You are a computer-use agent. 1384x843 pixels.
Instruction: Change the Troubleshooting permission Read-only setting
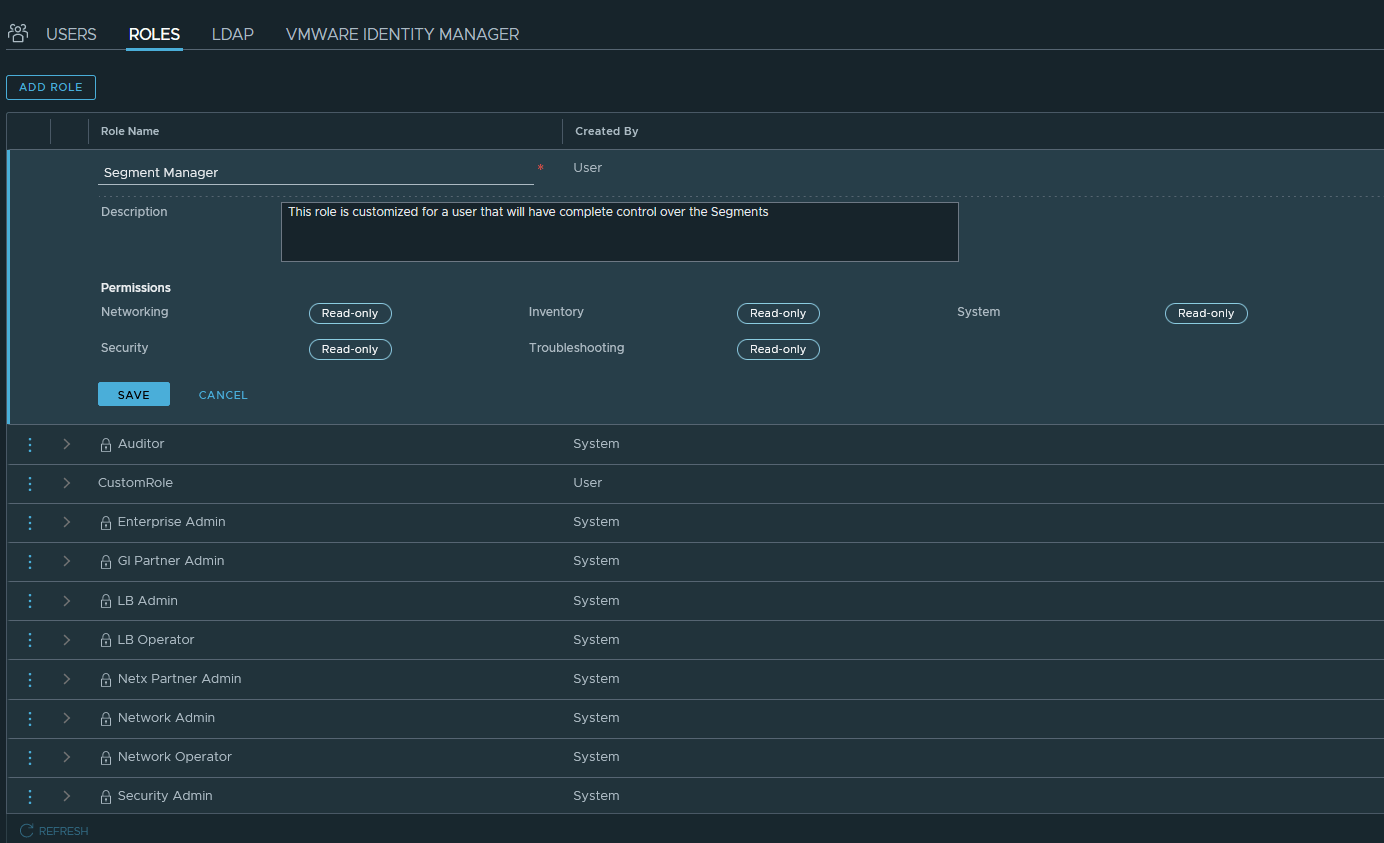click(778, 349)
